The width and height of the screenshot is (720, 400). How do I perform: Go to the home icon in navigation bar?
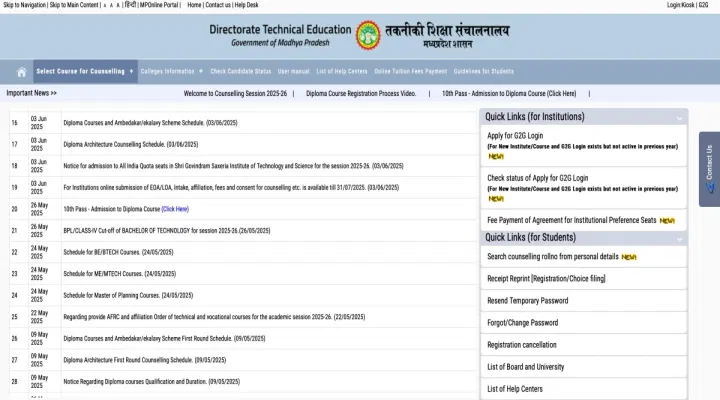[x=21, y=72]
